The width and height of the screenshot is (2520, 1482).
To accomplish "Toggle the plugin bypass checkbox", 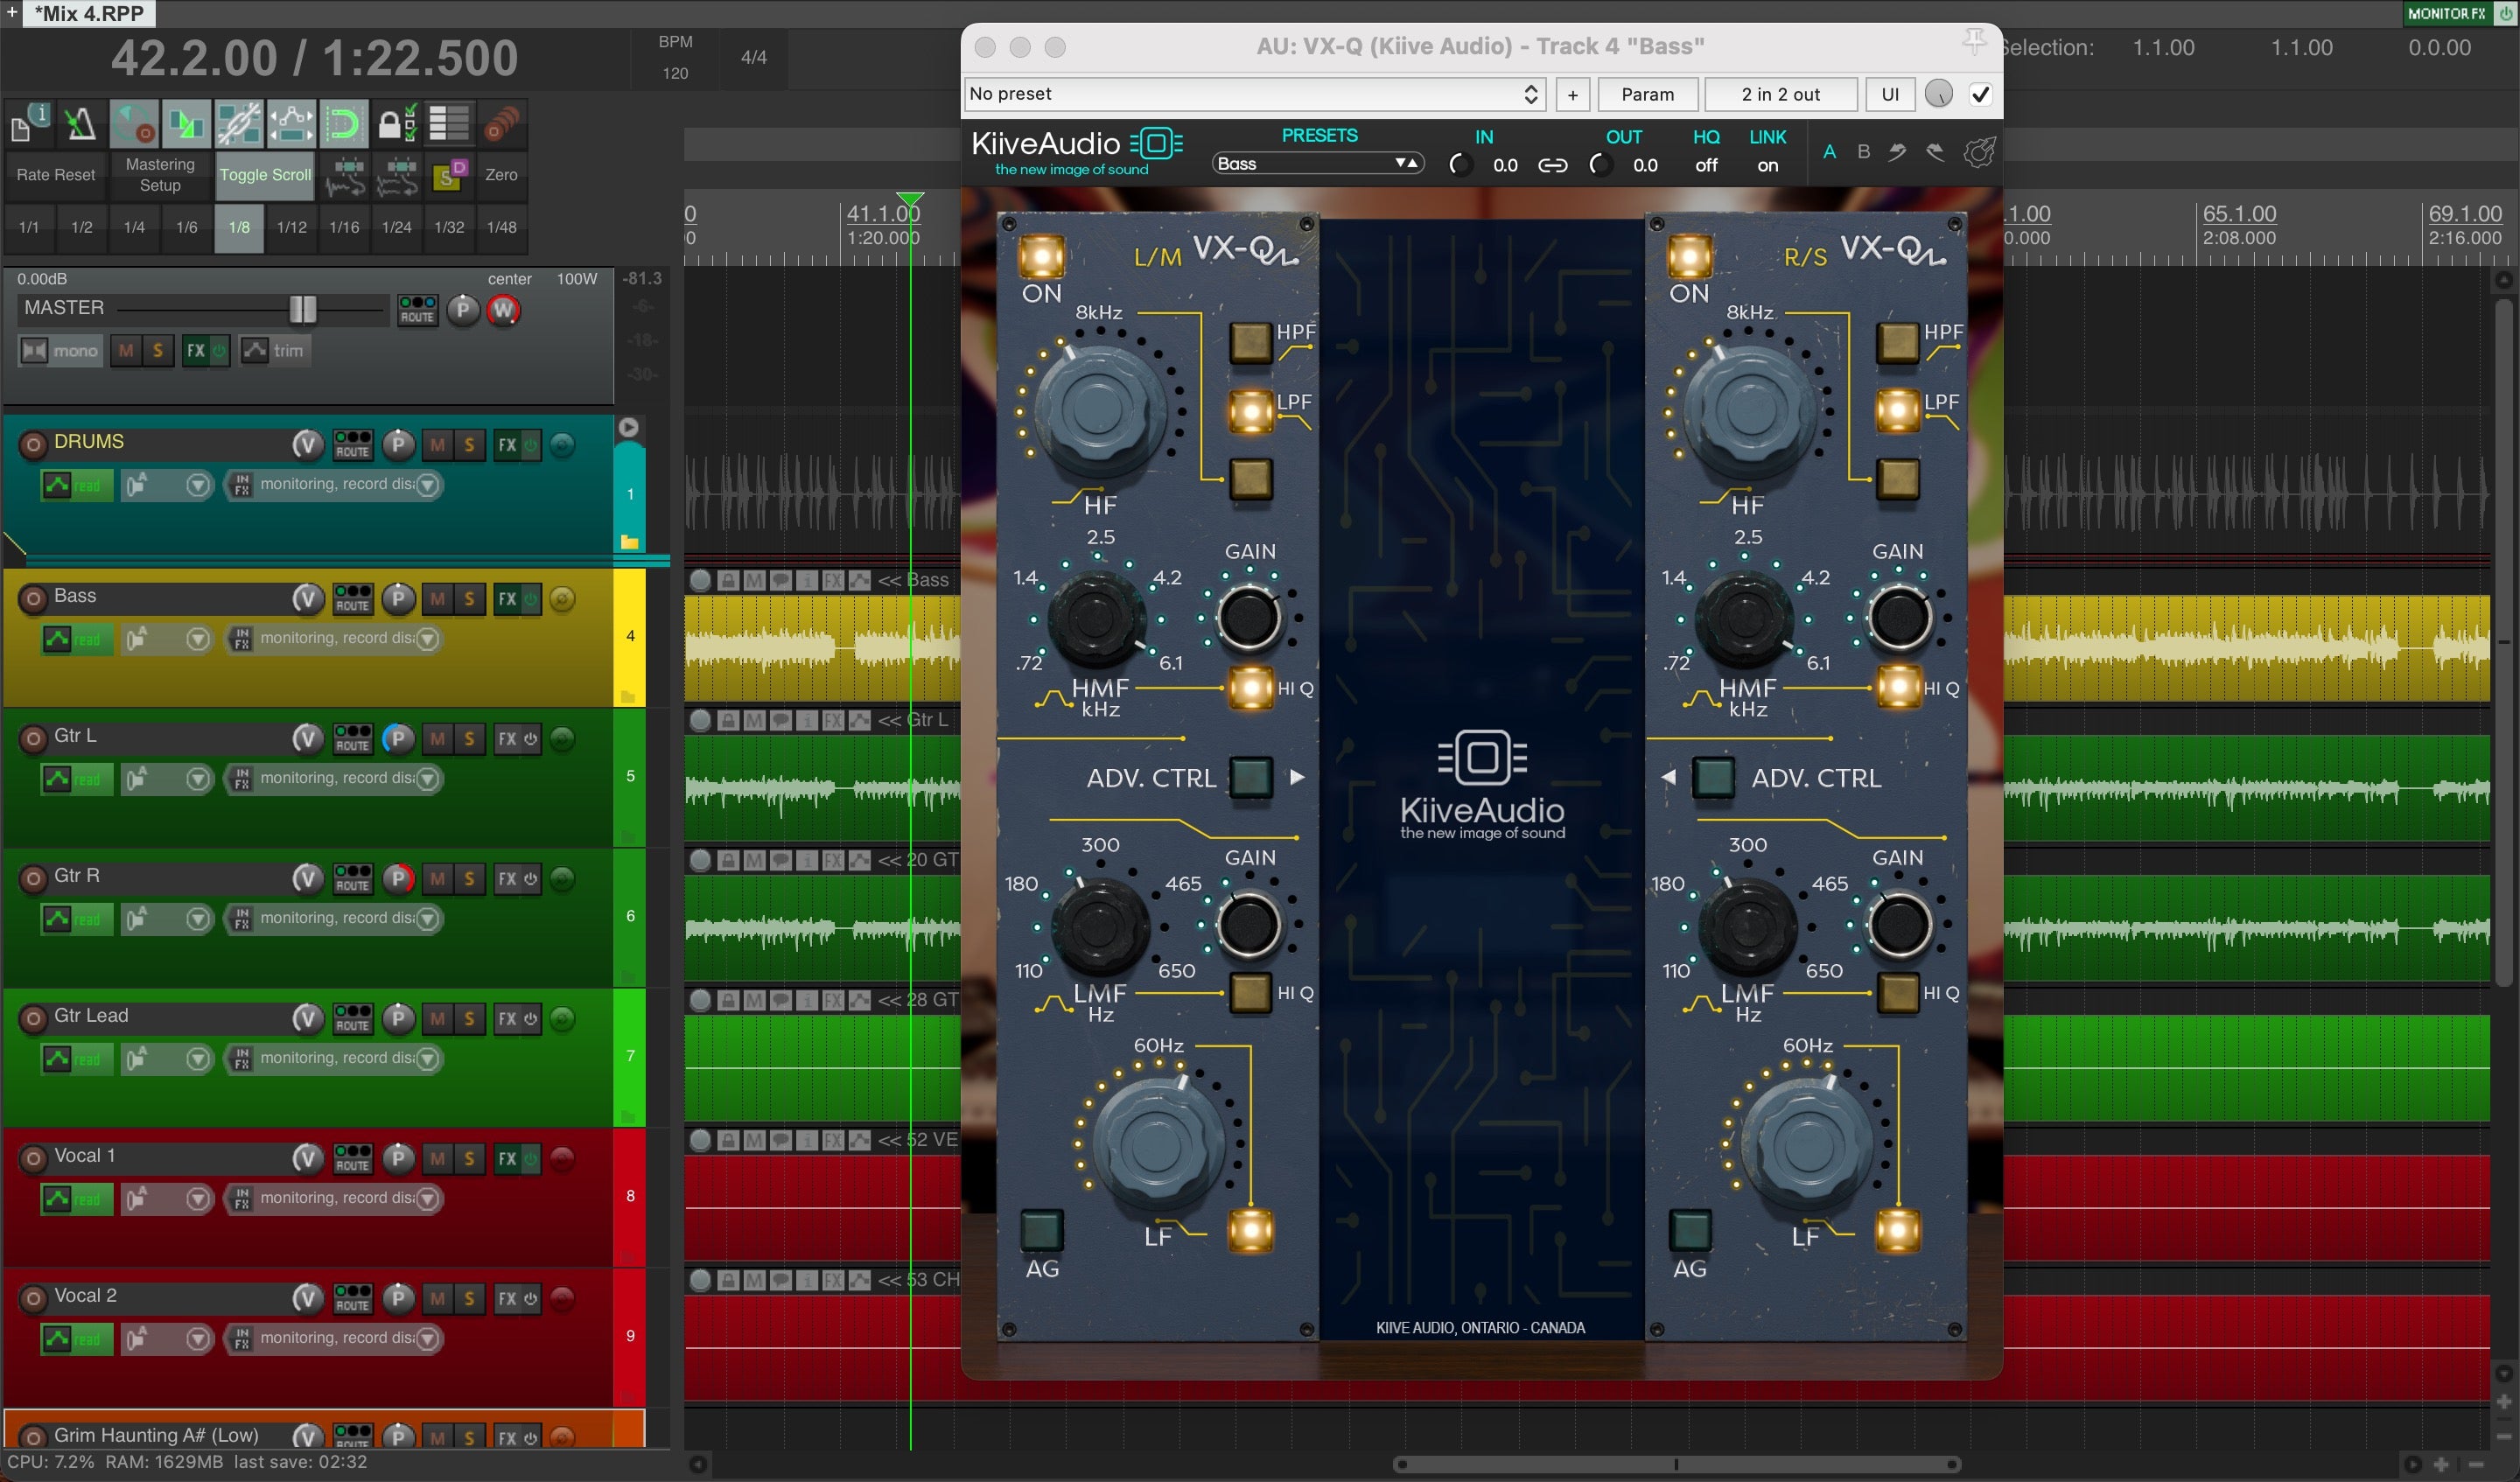I will click(1979, 94).
